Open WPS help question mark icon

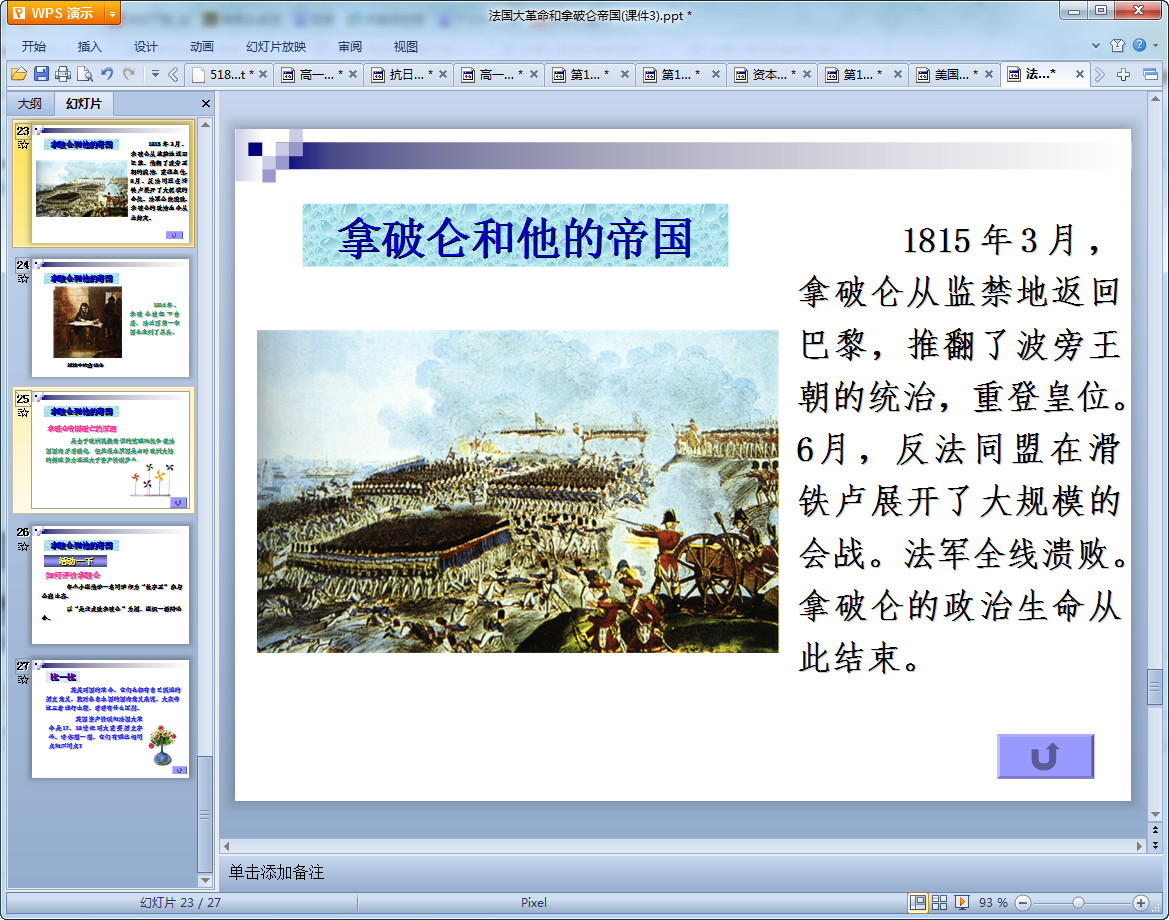(1139, 45)
